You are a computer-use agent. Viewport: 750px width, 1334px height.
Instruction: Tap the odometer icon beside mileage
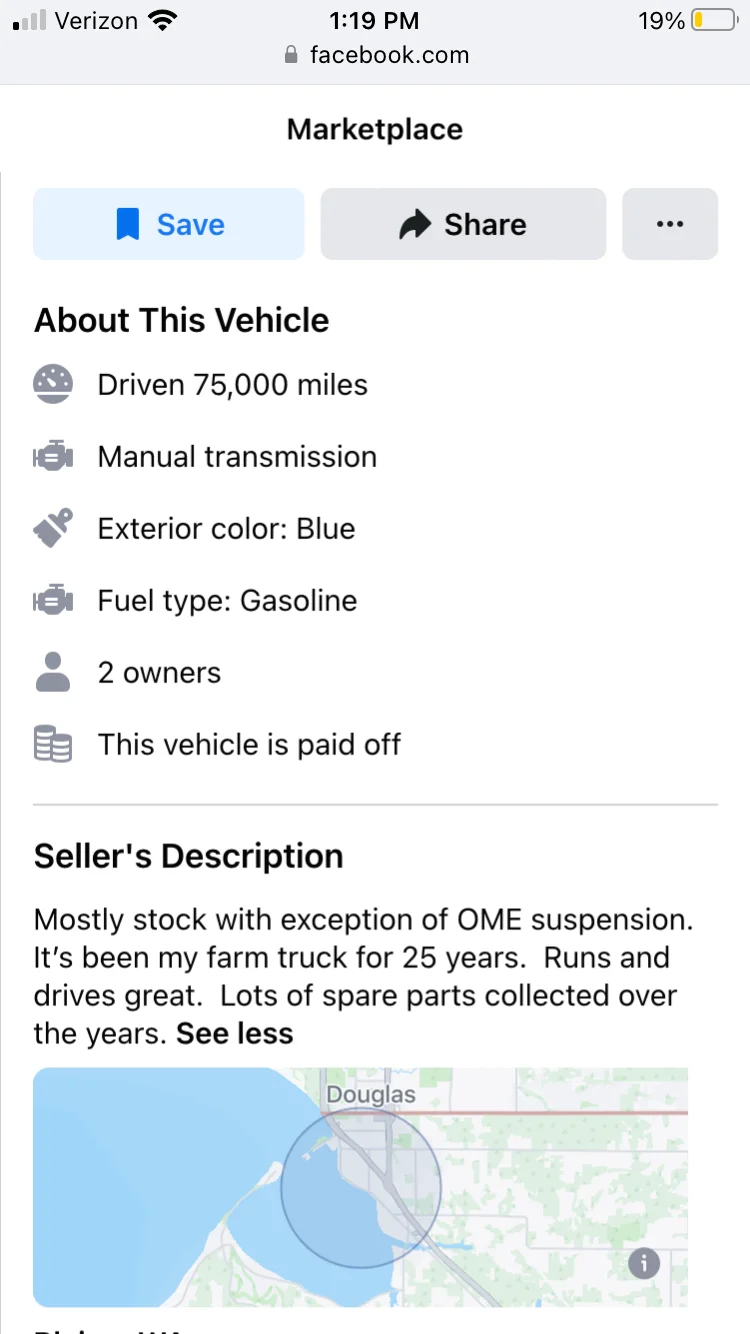coord(53,385)
